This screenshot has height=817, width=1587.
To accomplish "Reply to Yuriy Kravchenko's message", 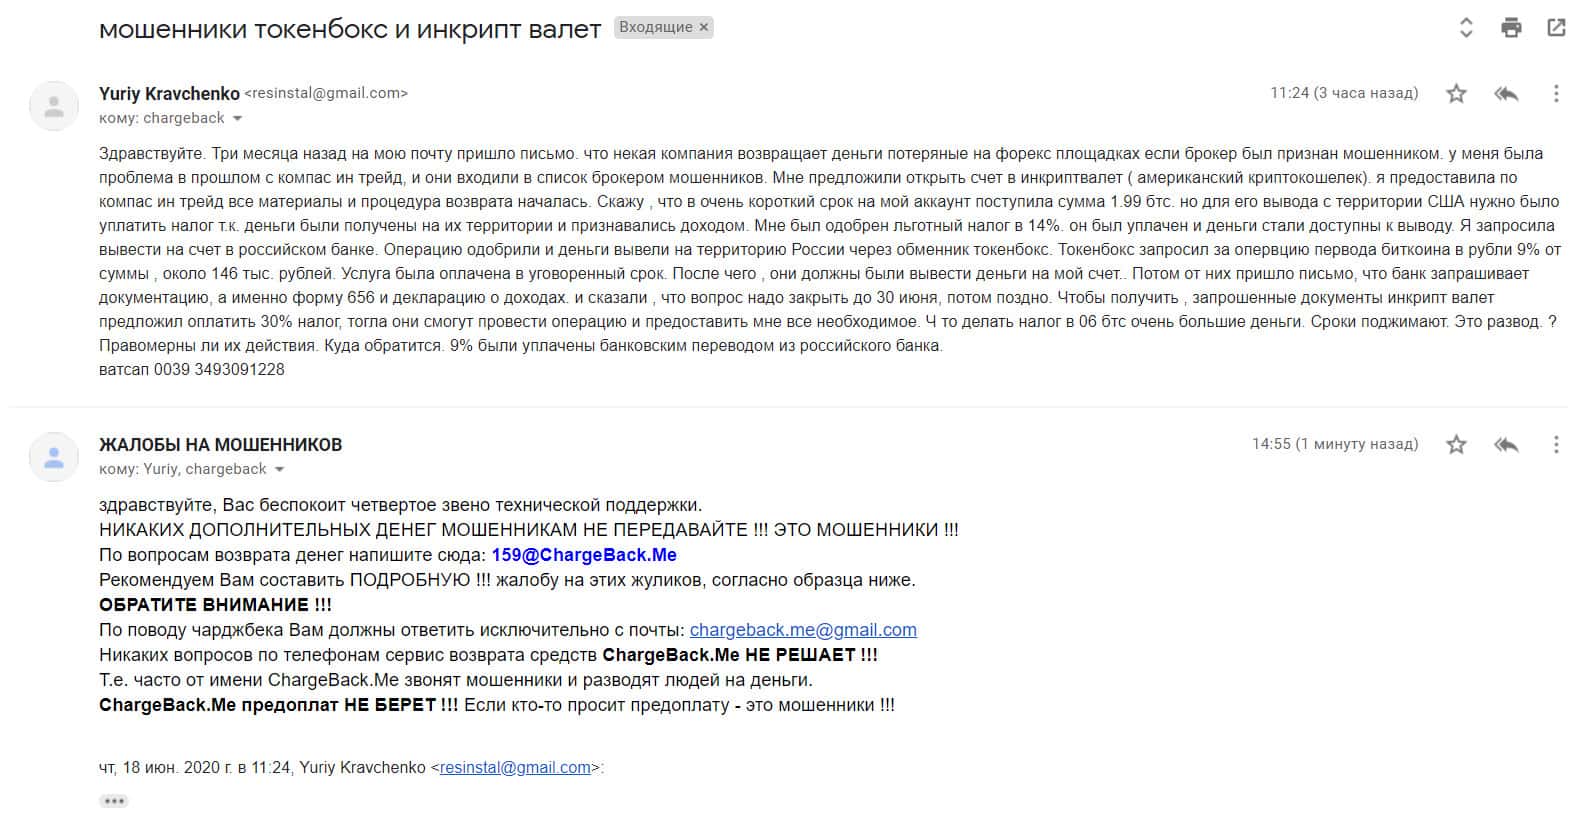I will 1506,94.
